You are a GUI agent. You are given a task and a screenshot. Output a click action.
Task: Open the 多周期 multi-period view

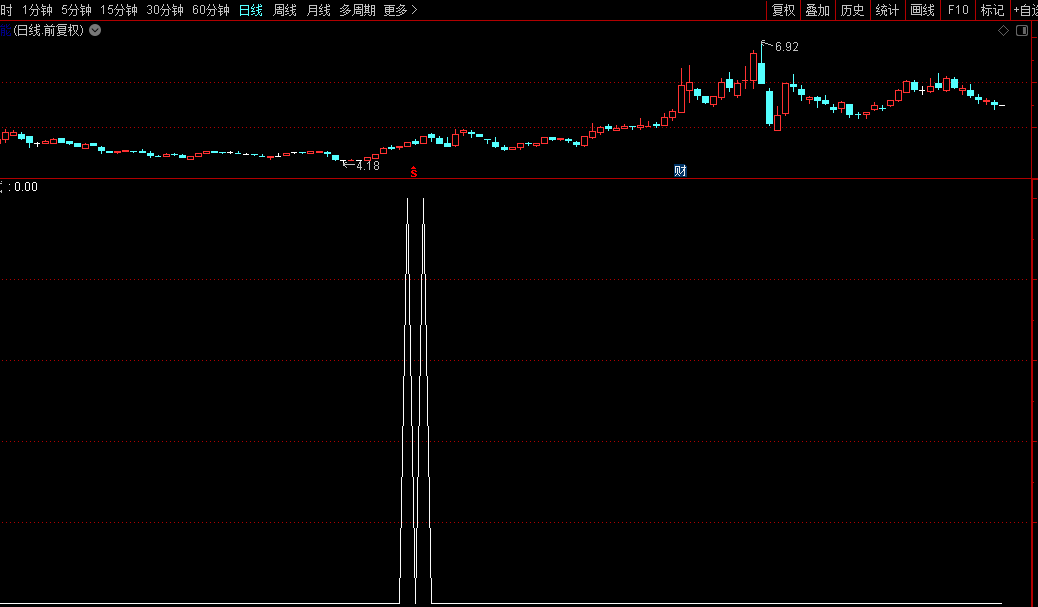(x=357, y=10)
